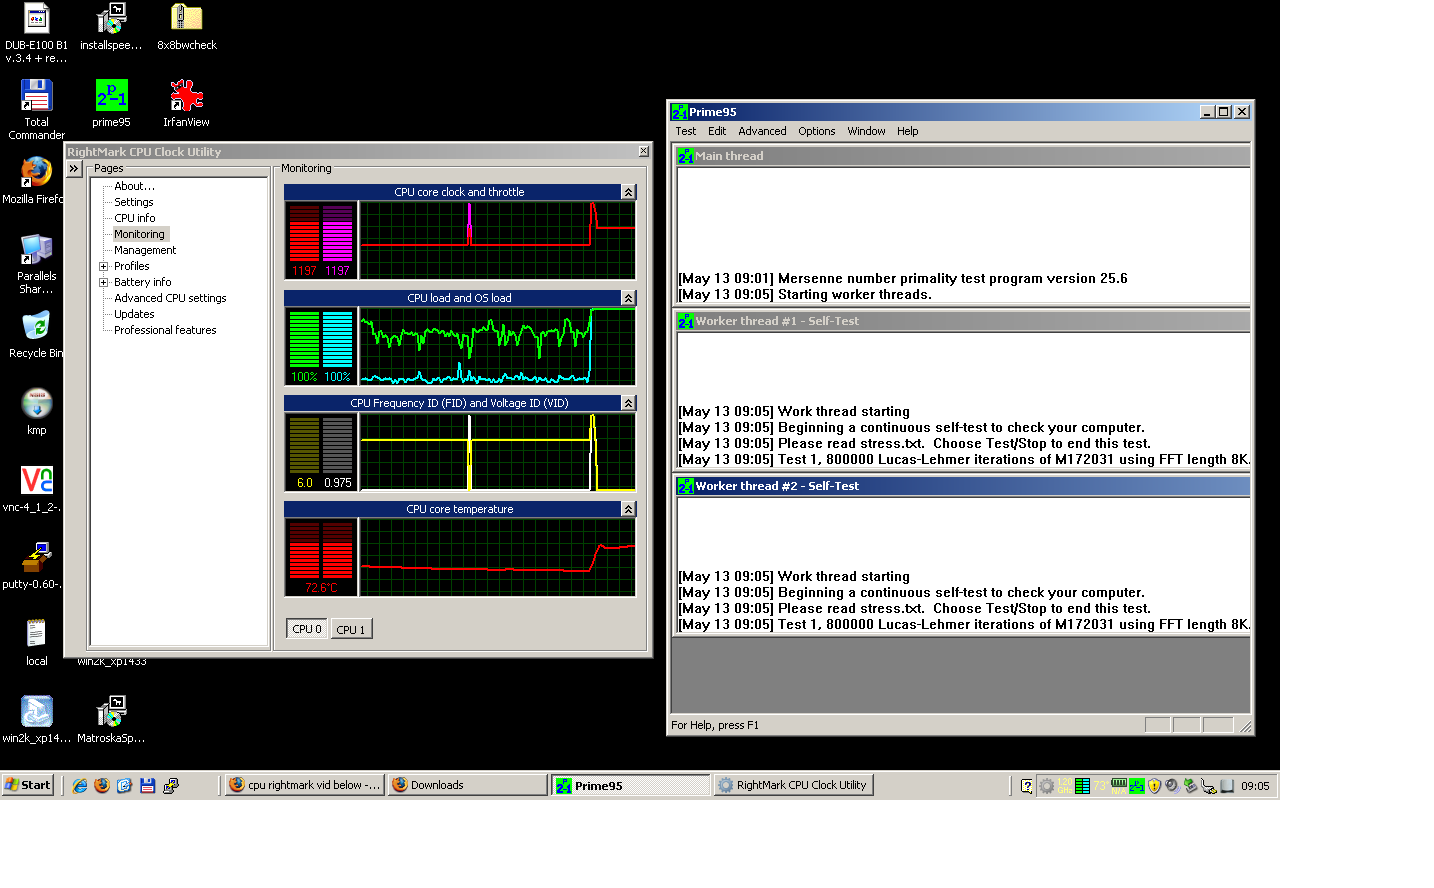
Task: Switch to the 'cpu rightmark vid below' Firefox window
Action: pos(304,785)
